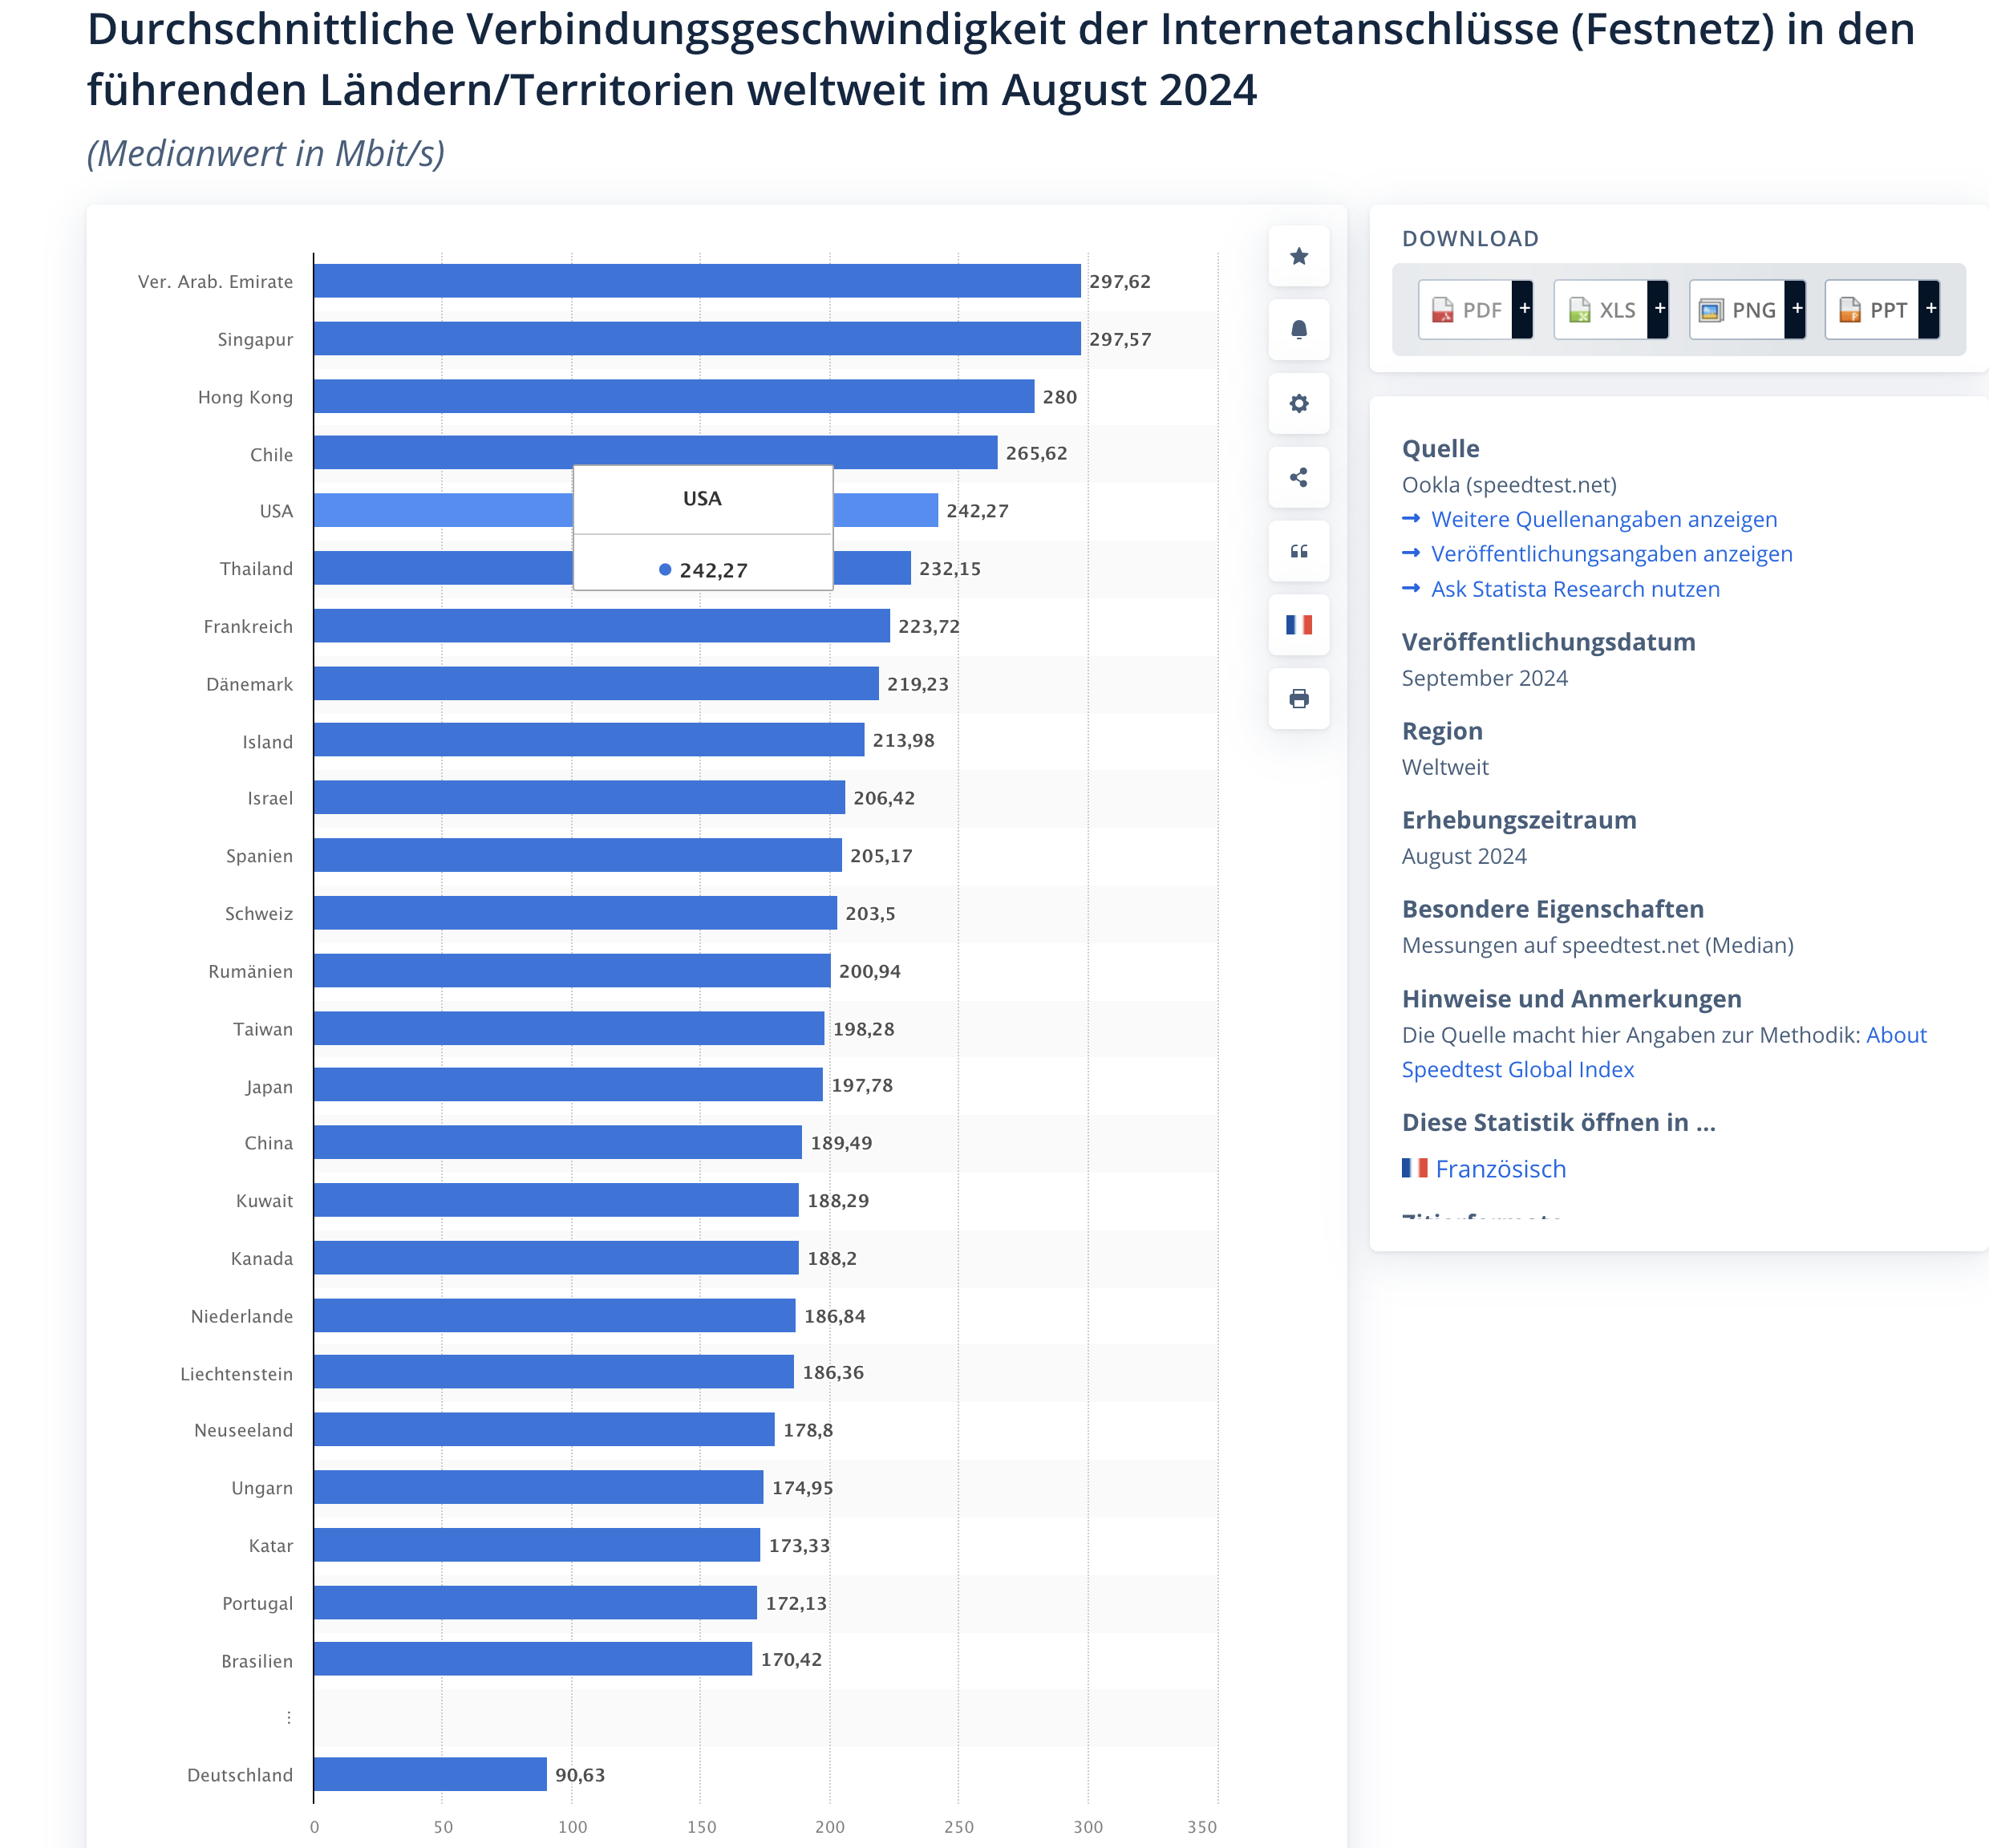Click the 297,62 value label

click(x=1120, y=282)
